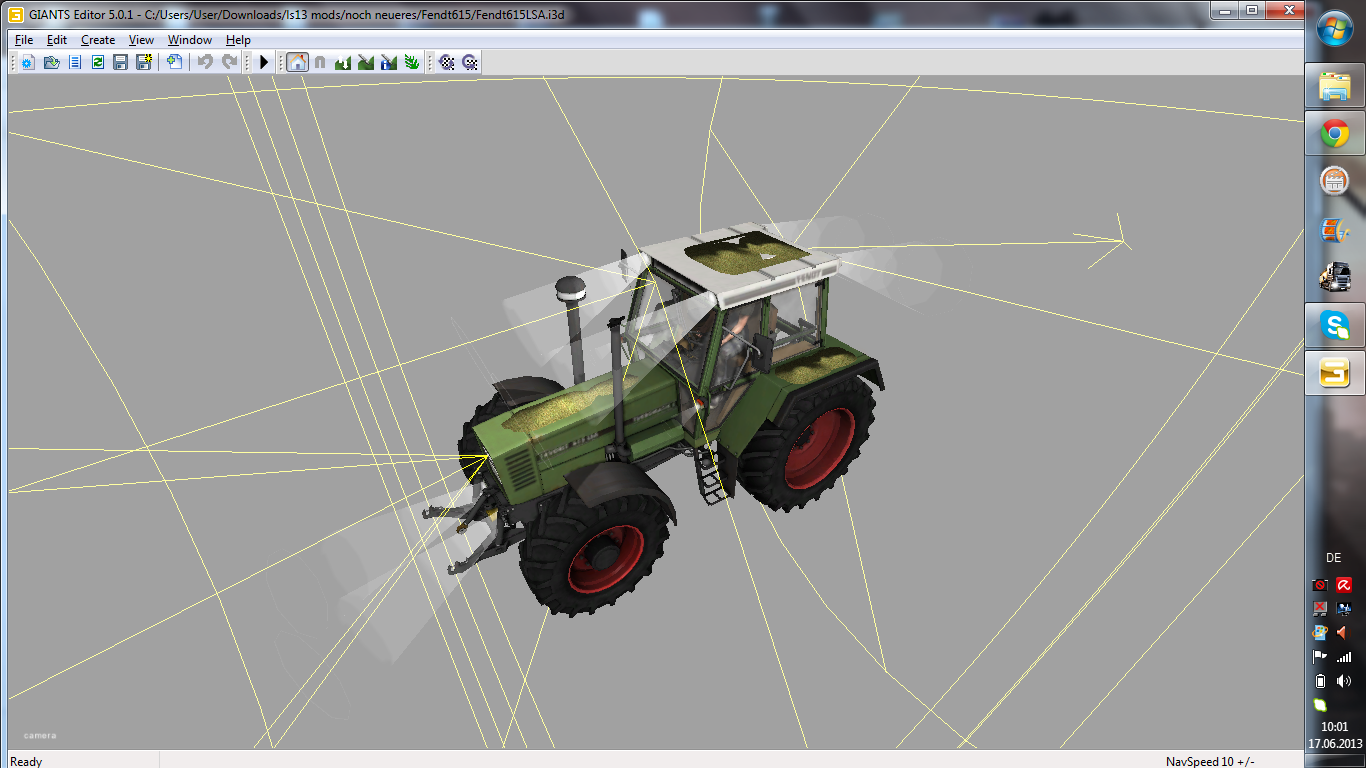Image resolution: width=1366 pixels, height=768 pixels.
Task: Toggle the gray magnet snap icon
Action: point(320,62)
